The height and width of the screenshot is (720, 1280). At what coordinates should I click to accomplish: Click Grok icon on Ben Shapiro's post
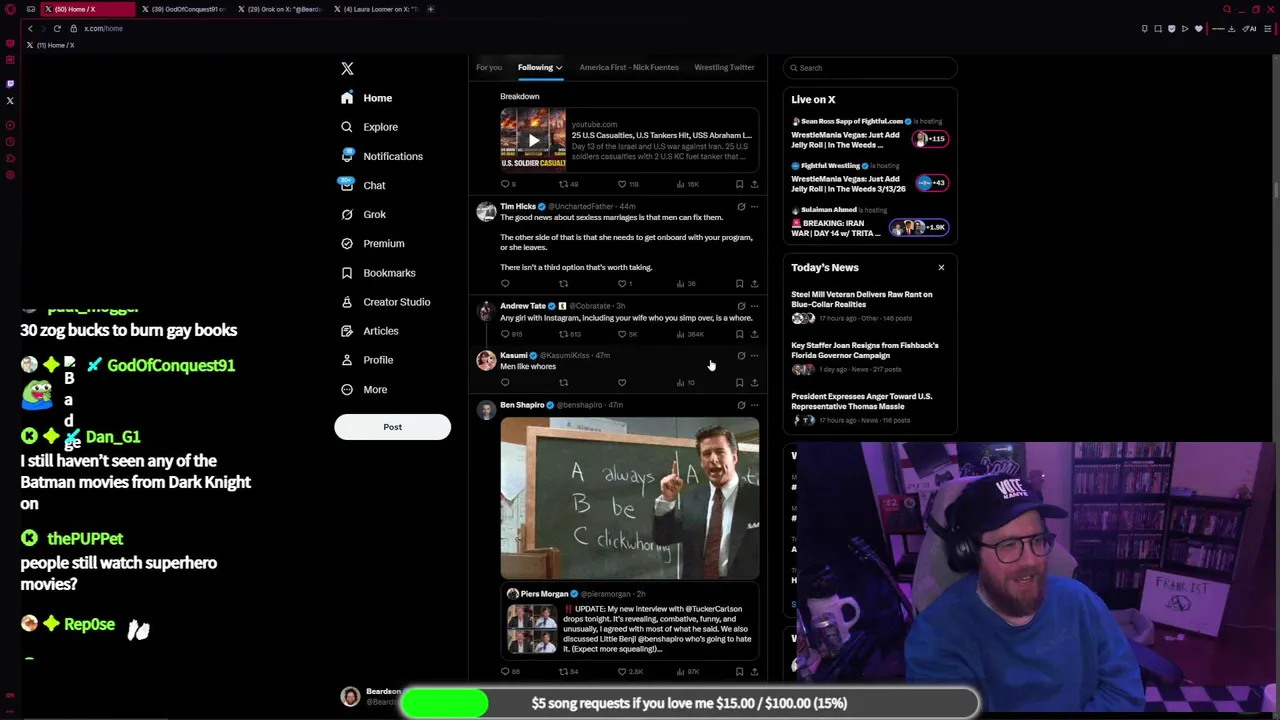click(x=741, y=405)
